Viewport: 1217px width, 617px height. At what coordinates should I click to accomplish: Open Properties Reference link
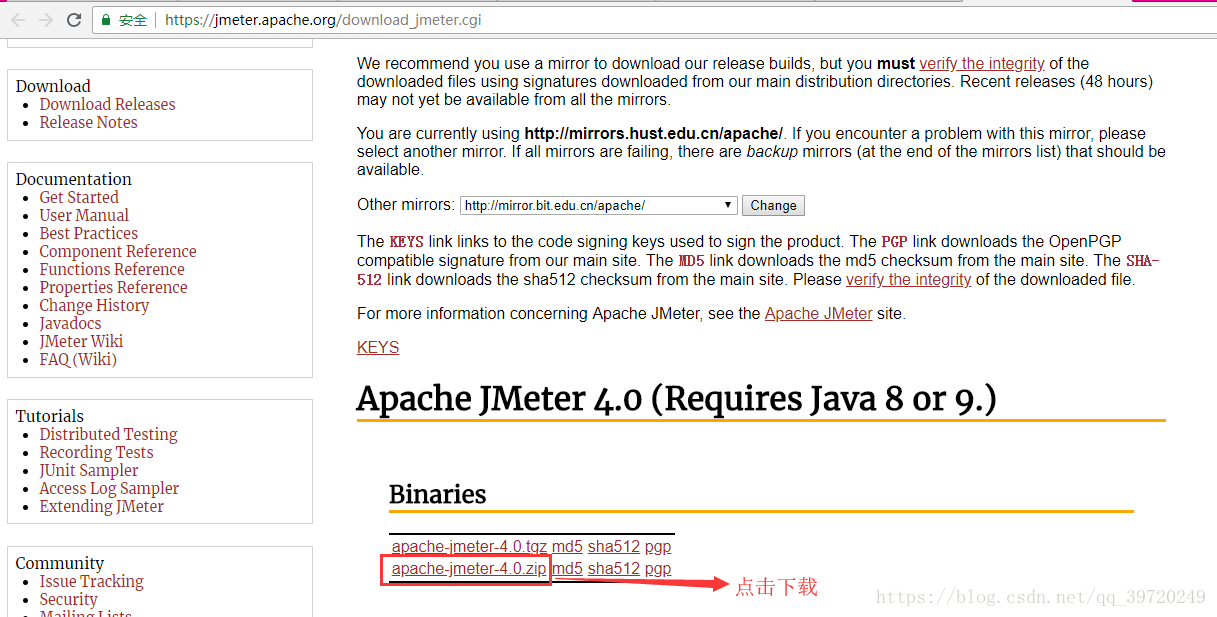pos(113,287)
